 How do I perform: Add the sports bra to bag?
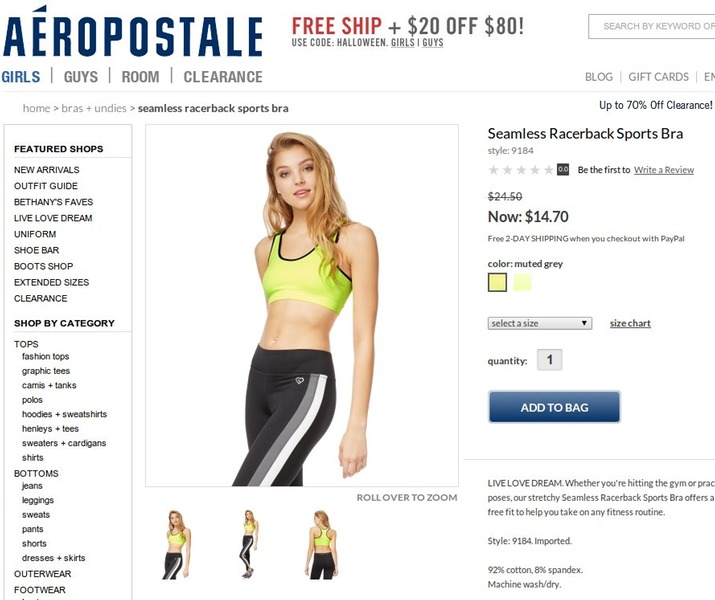(x=554, y=407)
